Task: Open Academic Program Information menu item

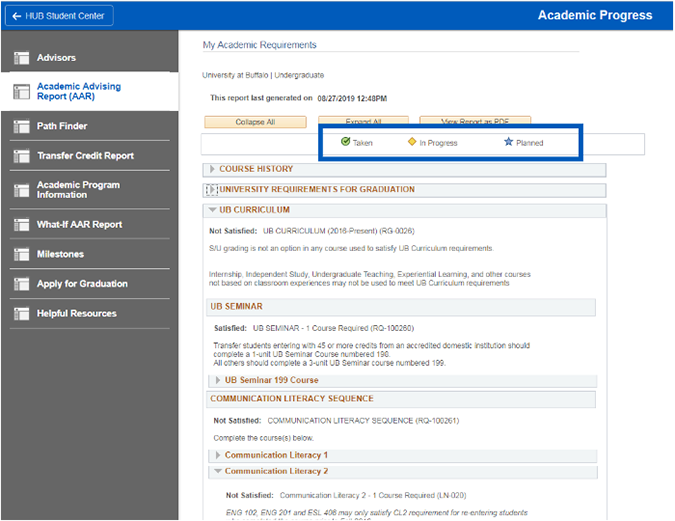Action: pos(78,190)
